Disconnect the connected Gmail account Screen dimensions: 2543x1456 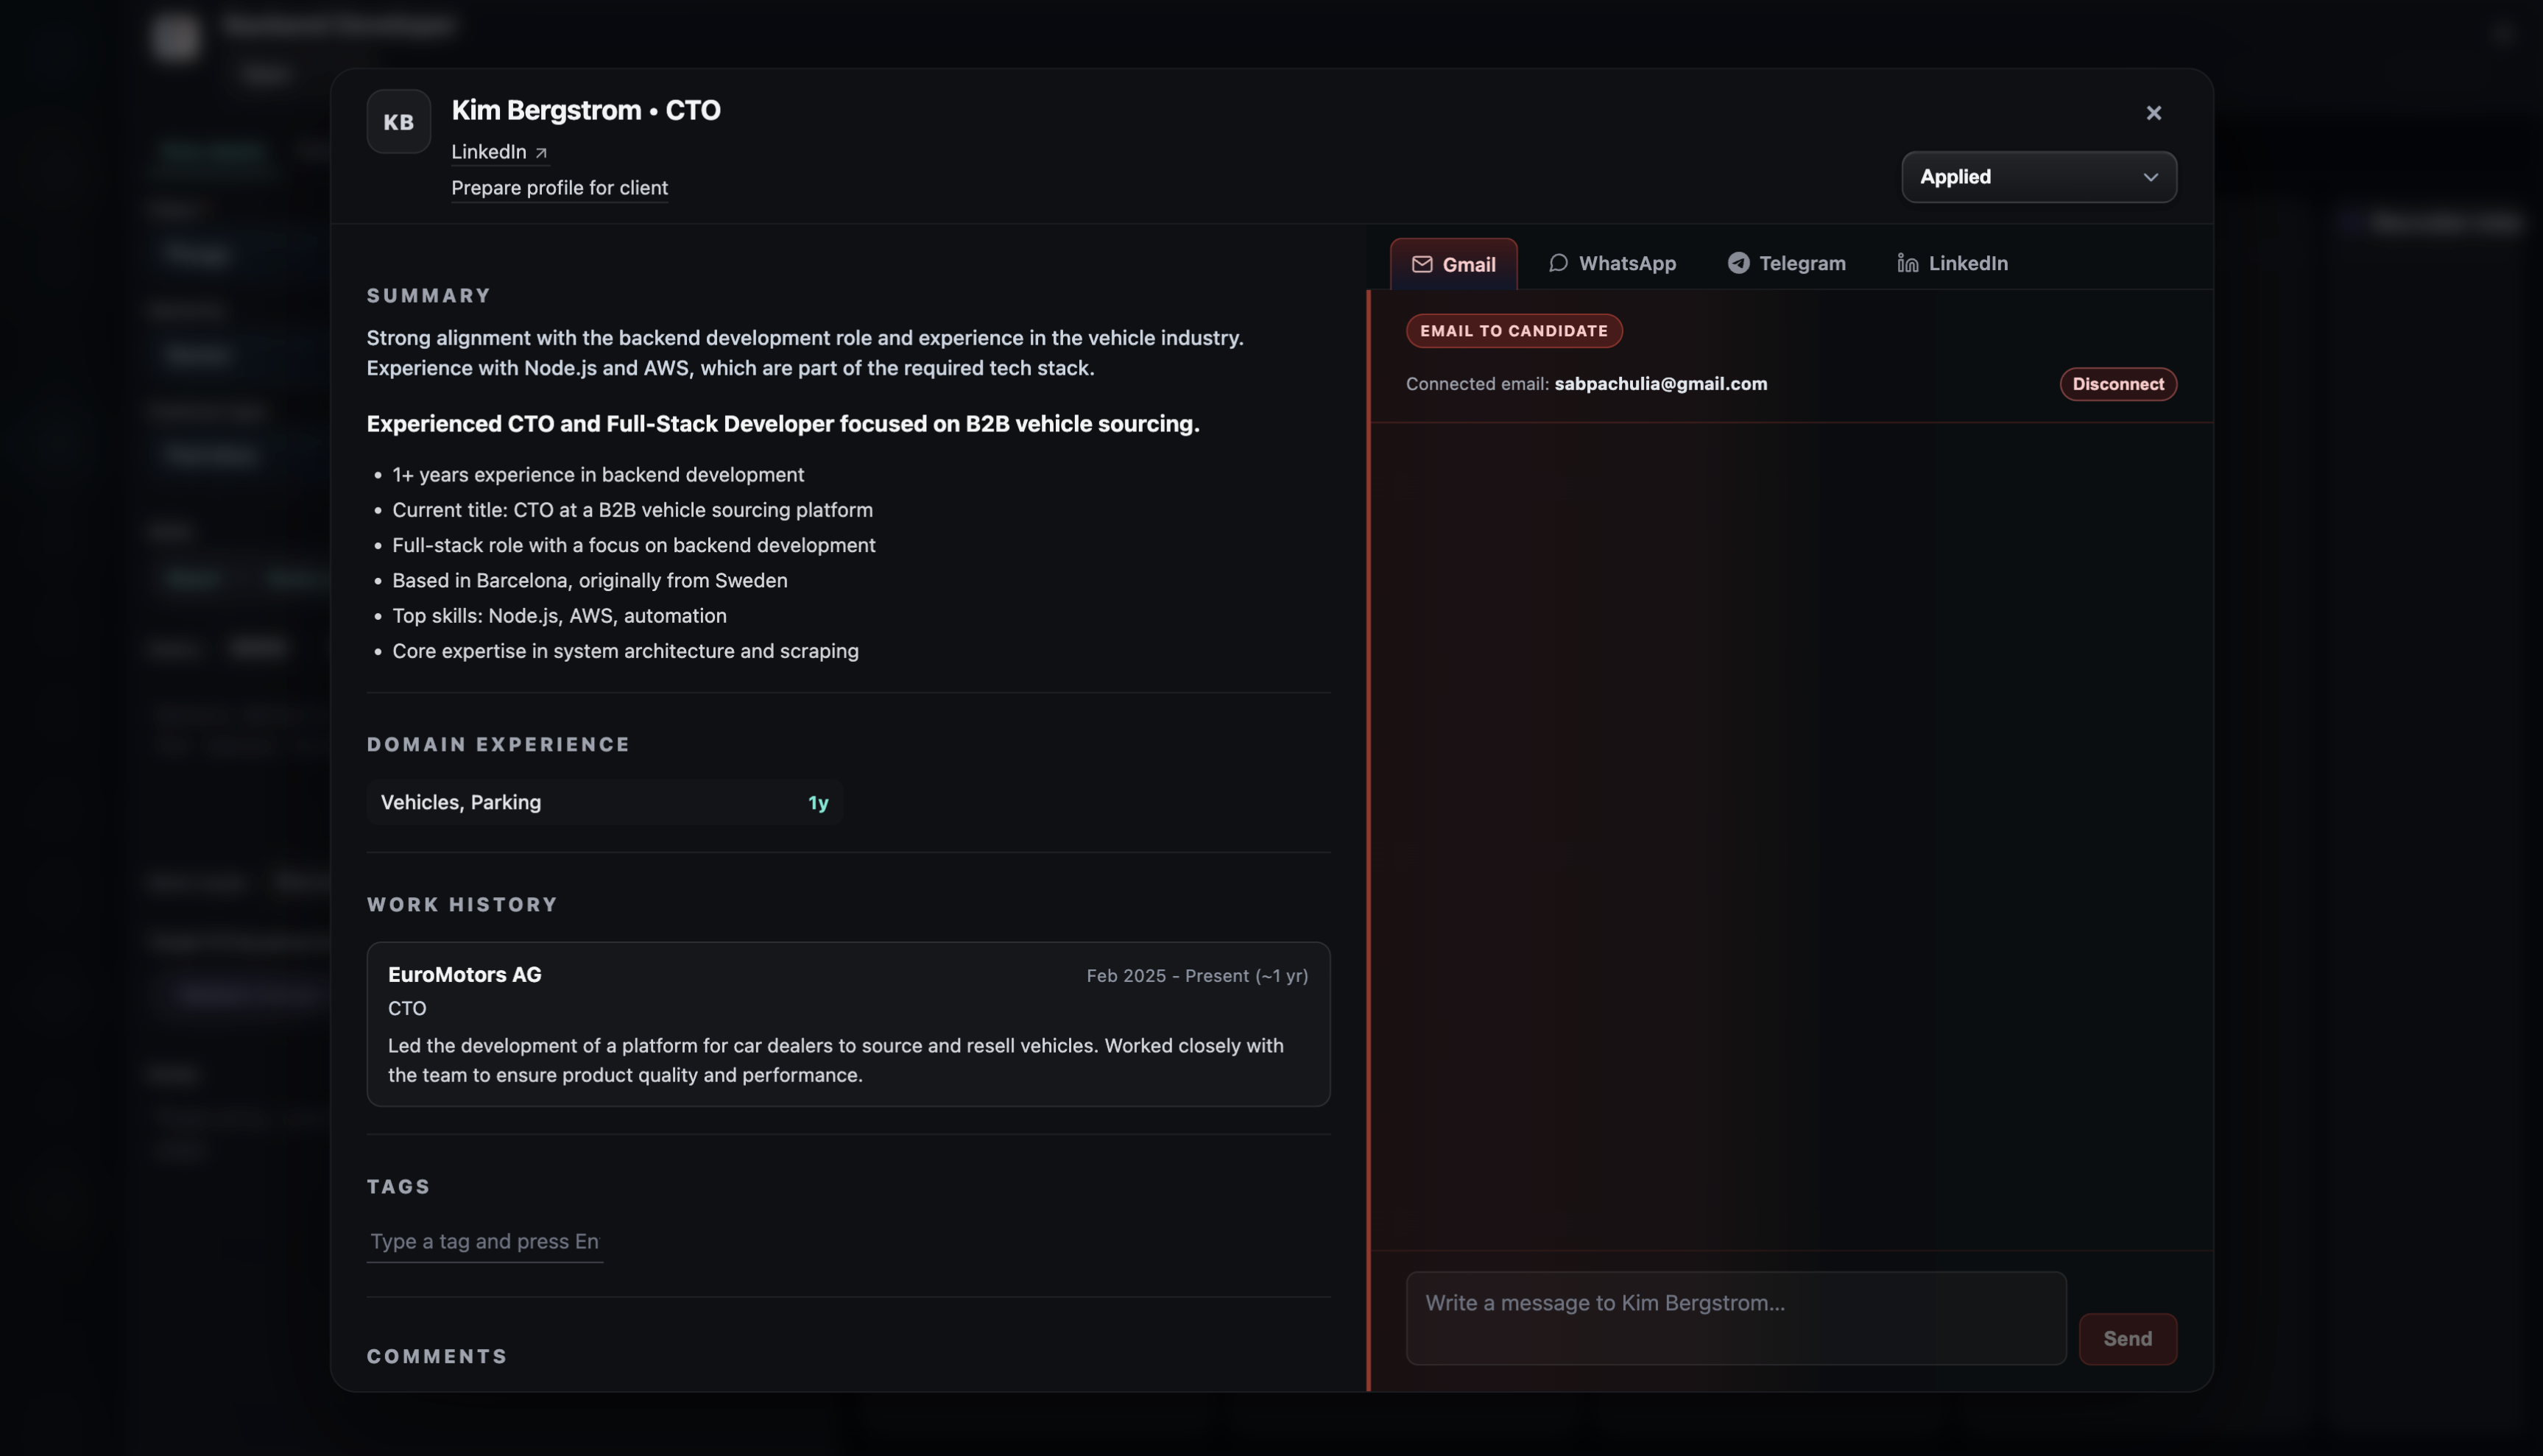(2117, 384)
